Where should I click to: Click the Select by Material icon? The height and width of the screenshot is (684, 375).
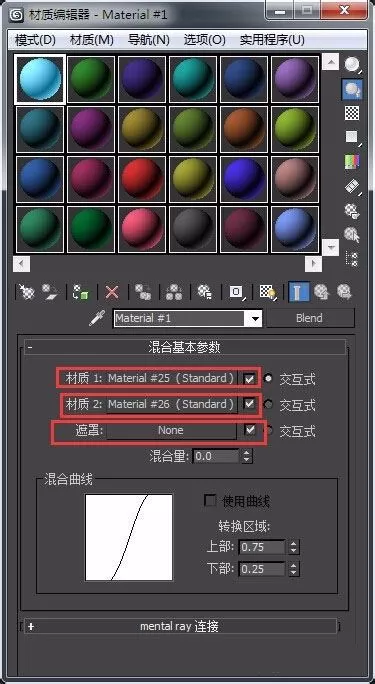tap(352, 235)
